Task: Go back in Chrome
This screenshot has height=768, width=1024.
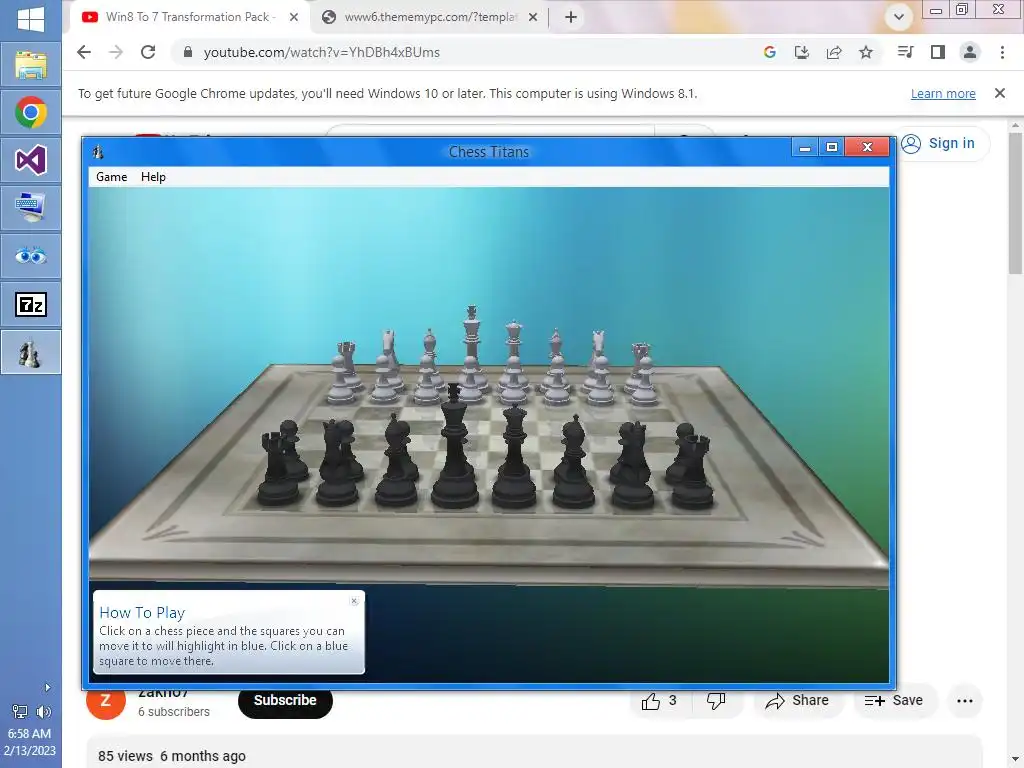Action: pyautogui.click(x=84, y=52)
